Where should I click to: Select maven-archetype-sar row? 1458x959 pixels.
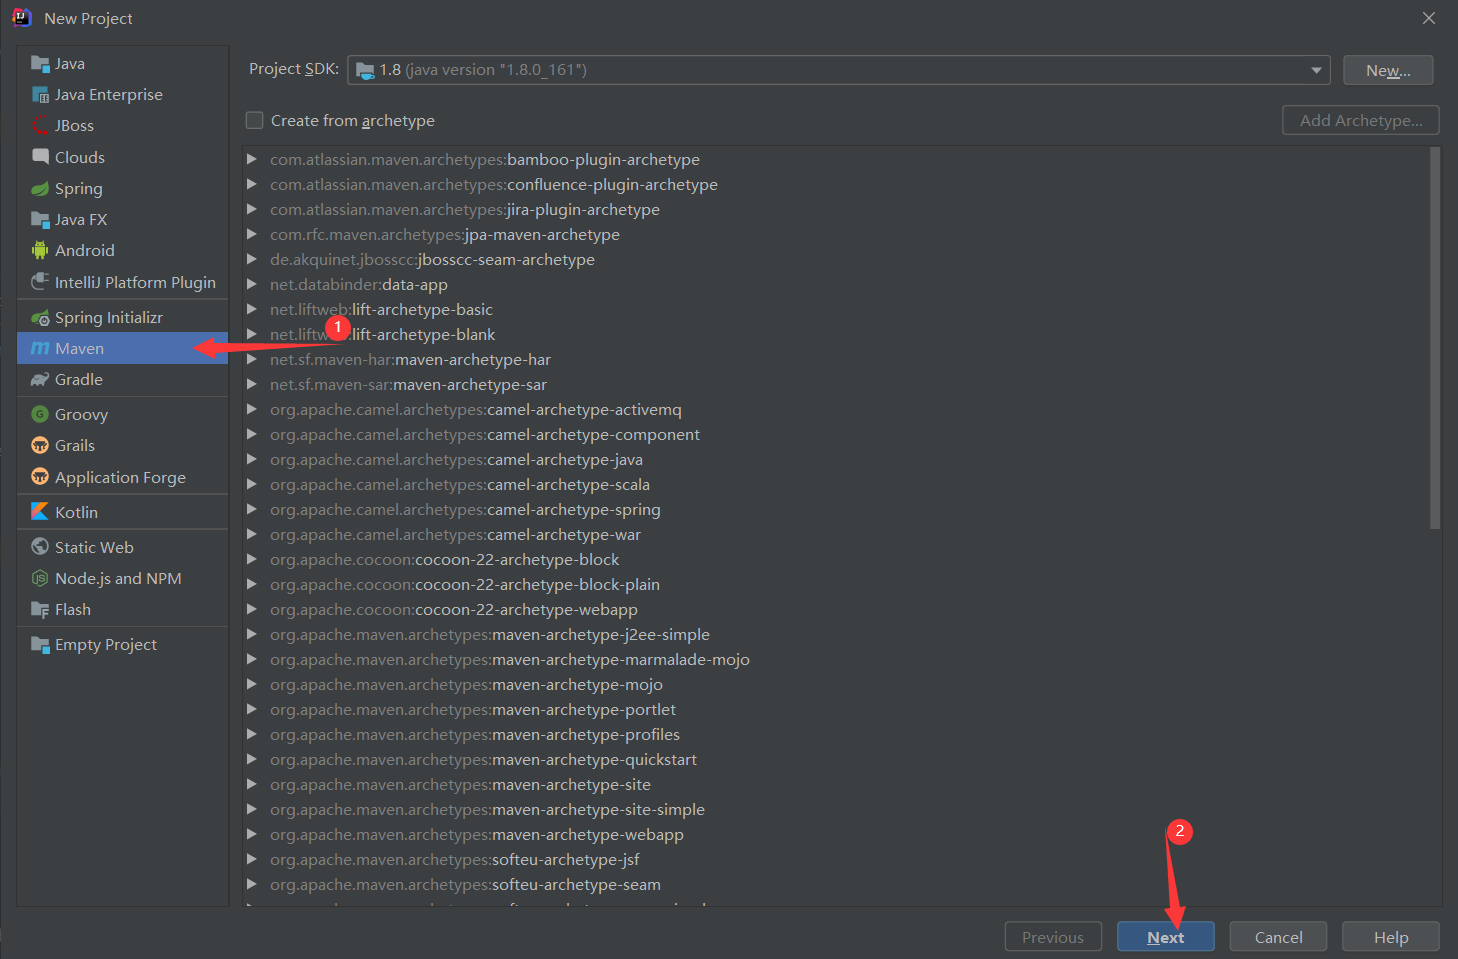836,384
